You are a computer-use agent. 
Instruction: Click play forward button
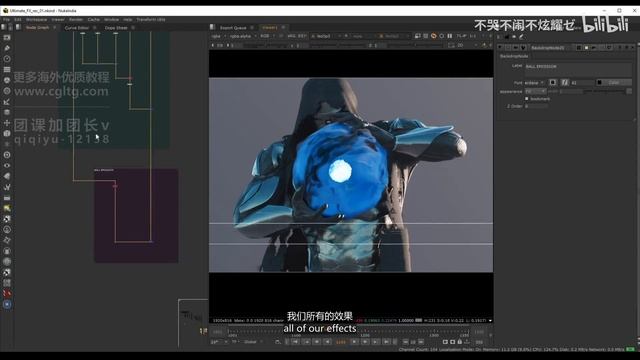354,342
